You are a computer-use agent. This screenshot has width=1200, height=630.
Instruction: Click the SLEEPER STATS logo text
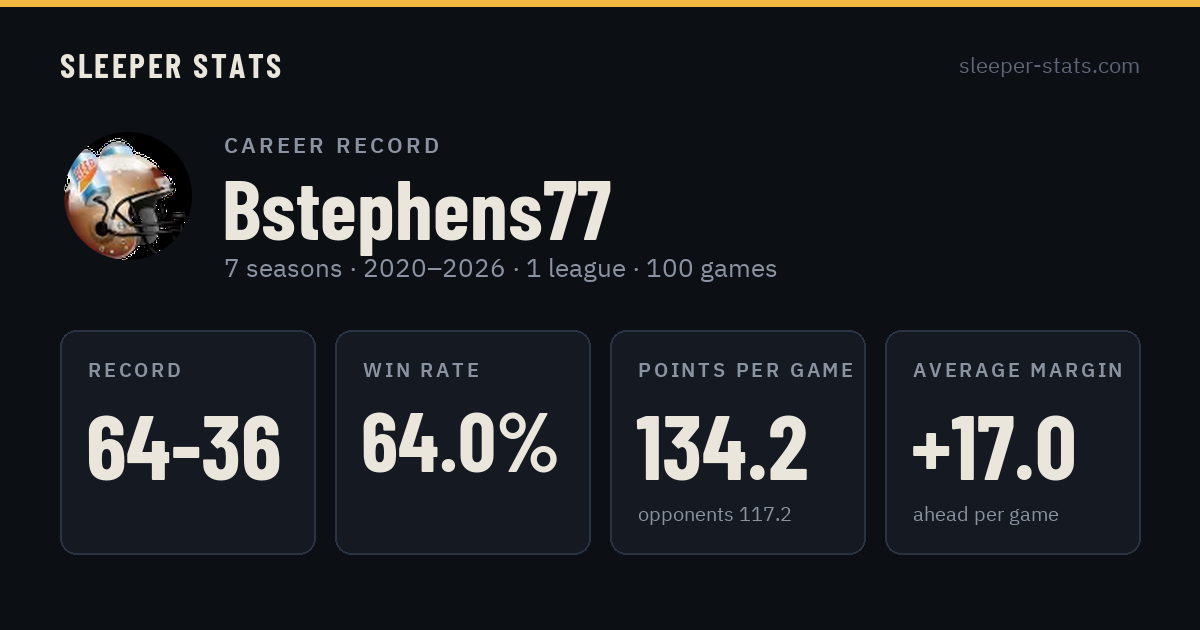pyautogui.click(x=171, y=66)
